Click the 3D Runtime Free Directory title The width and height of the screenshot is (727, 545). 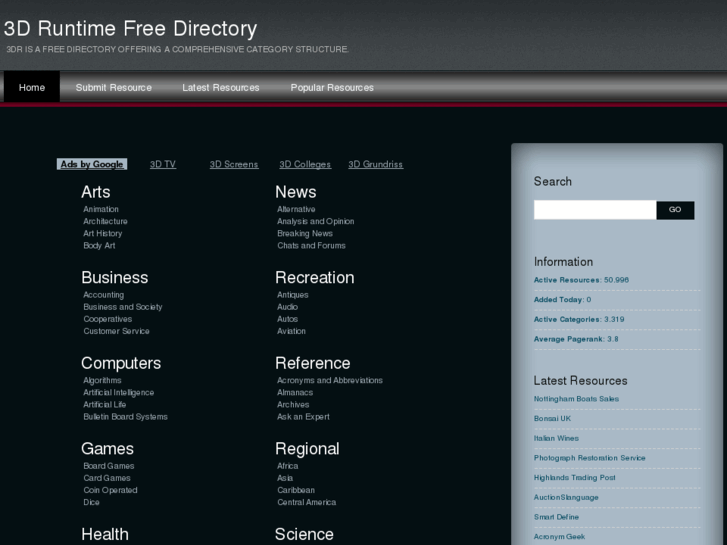point(131,29)
